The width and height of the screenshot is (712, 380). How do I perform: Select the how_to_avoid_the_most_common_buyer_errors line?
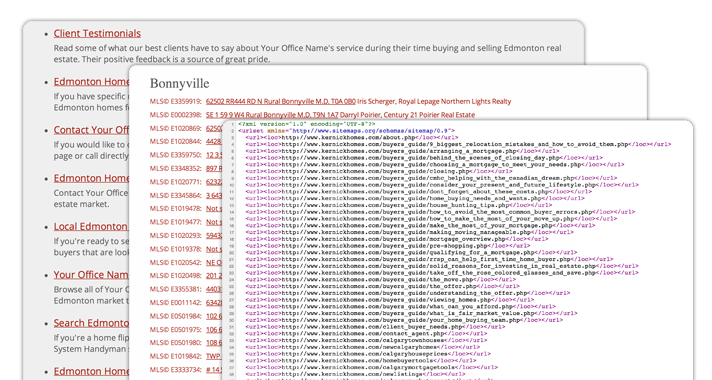(440, 212)
